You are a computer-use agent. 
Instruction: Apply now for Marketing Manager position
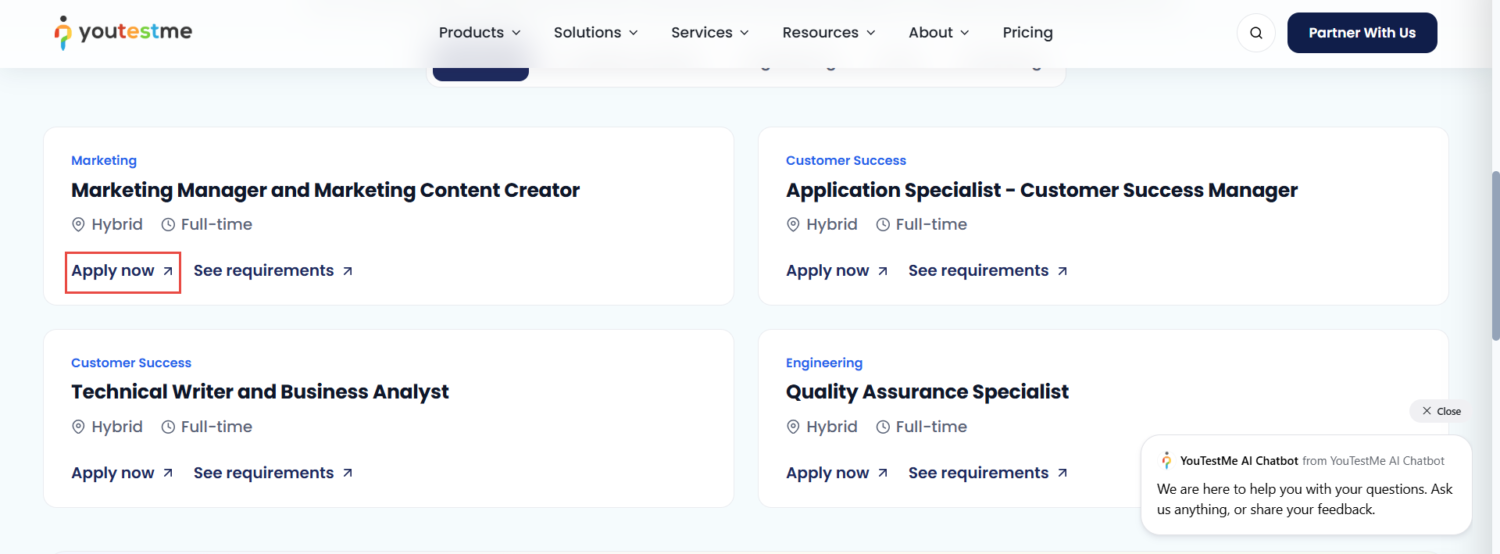[123, 271]
